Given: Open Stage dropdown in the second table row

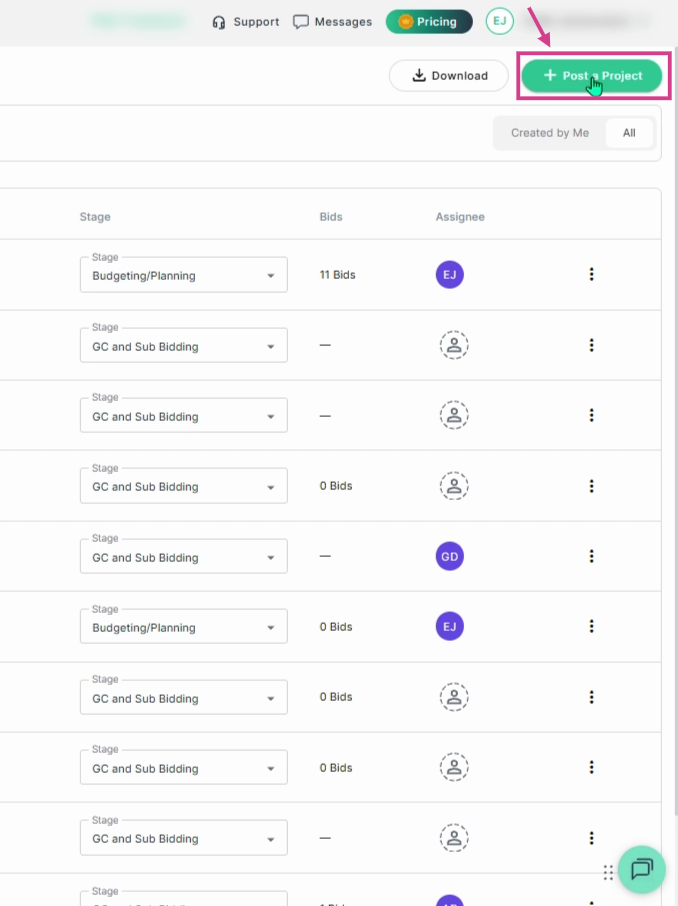Looking at the screenshot, I should click(x=184, y=346).
